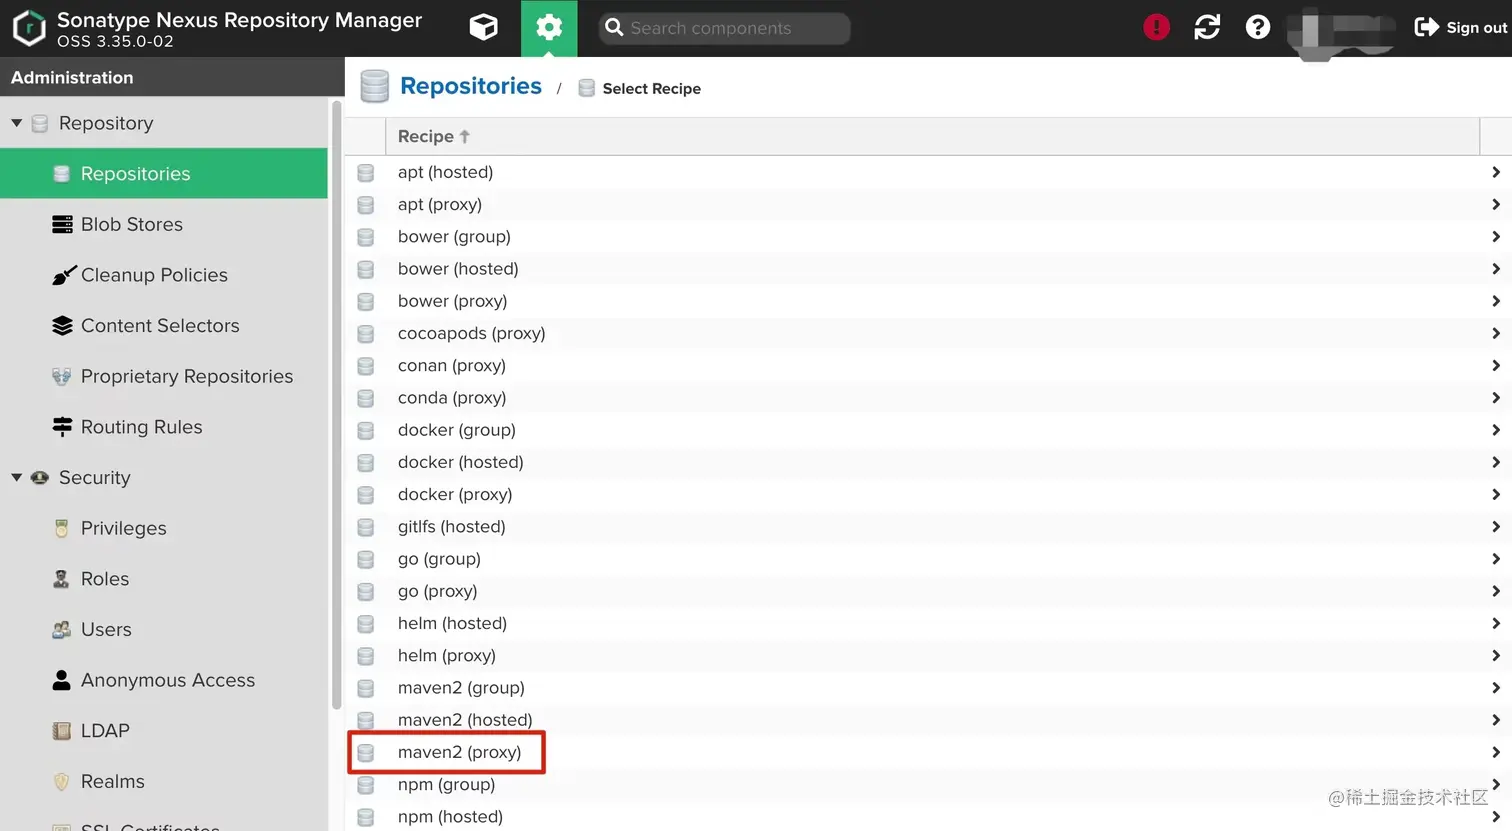Select the maven2 (proxy) recipe
Screen dimensions: 1512x831
[928, 752]
